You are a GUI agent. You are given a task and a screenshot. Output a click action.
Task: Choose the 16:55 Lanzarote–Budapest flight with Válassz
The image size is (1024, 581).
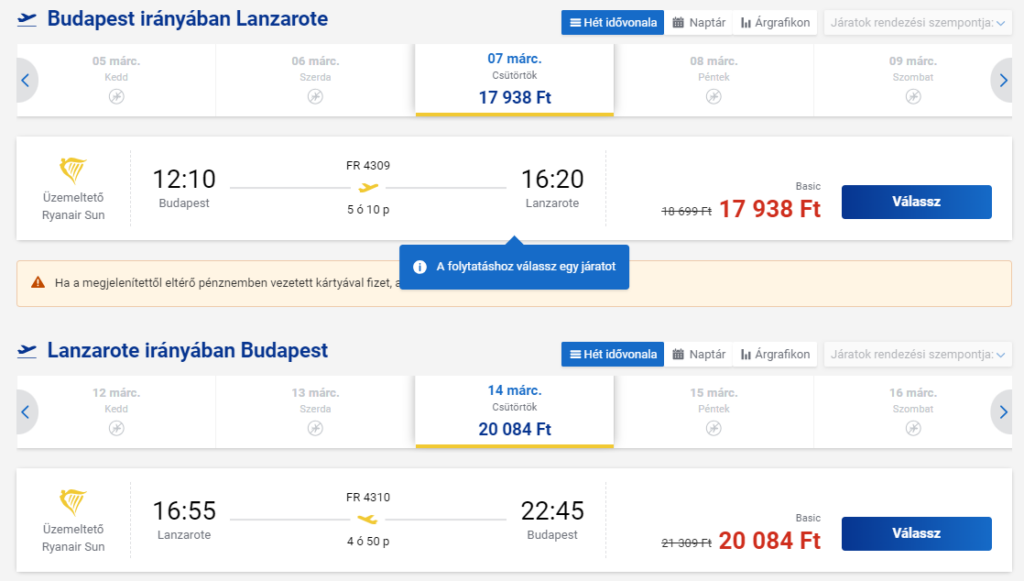click(x=916, y=533)
